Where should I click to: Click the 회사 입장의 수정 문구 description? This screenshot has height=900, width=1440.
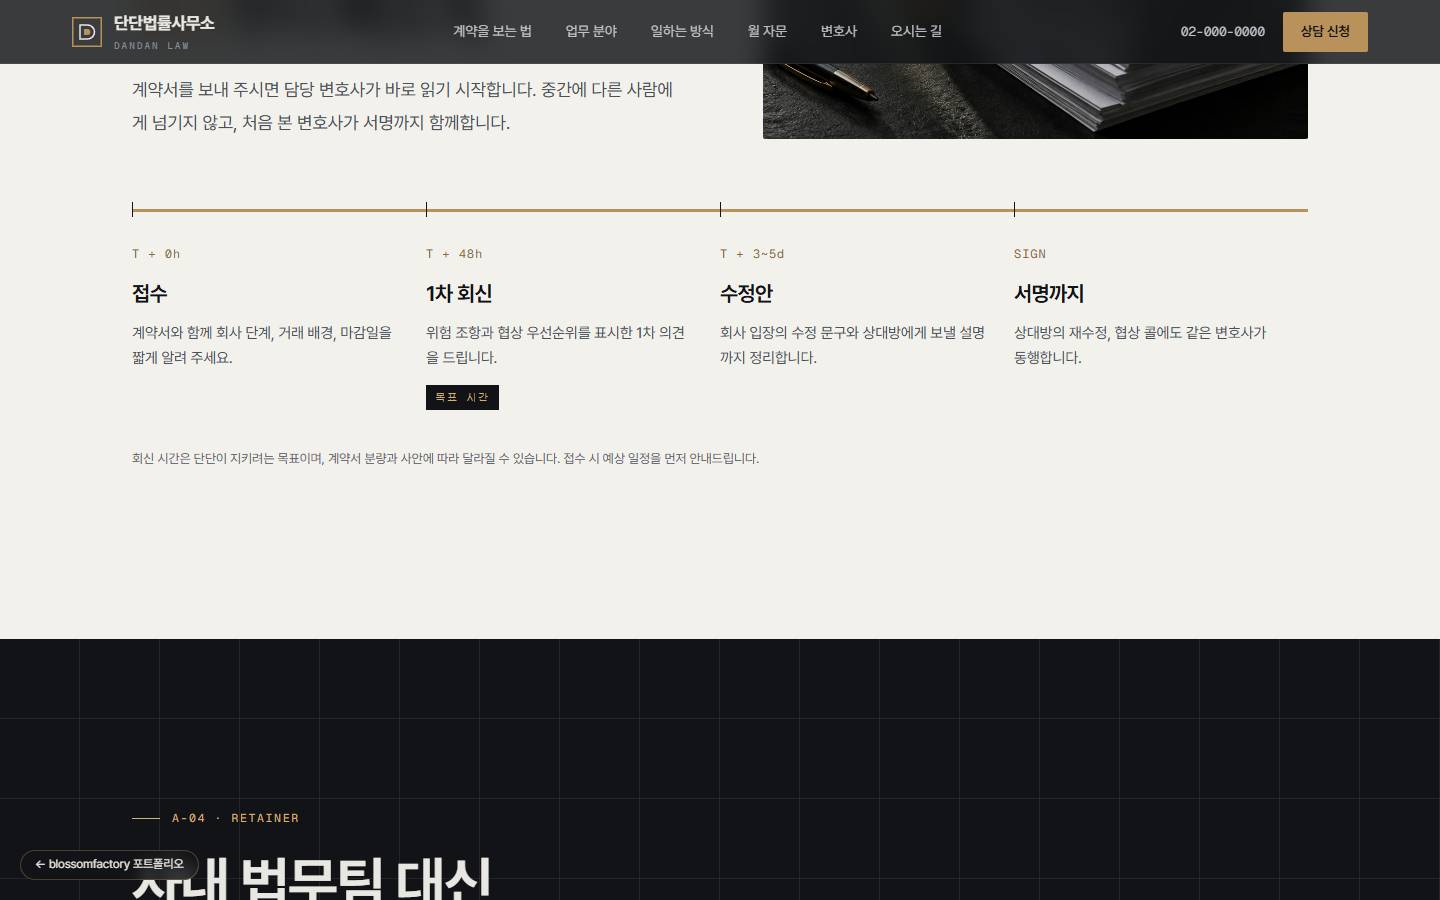tap(852, 345)
